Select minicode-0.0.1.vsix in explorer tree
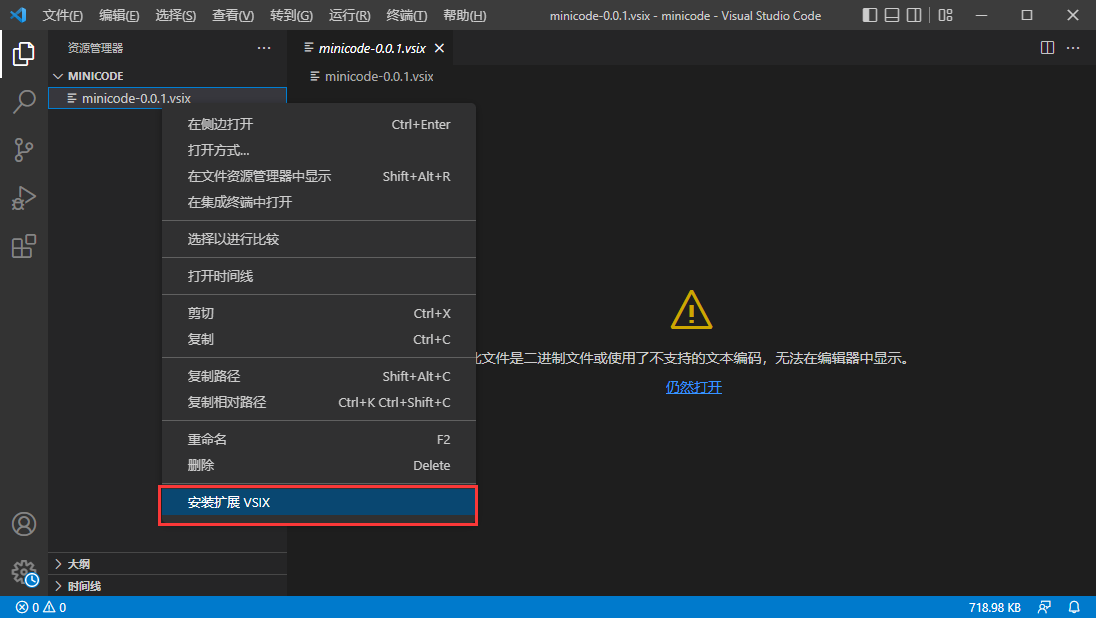Screen dimensions: 1096x618 pyautogui.click(x=167, y=99)
